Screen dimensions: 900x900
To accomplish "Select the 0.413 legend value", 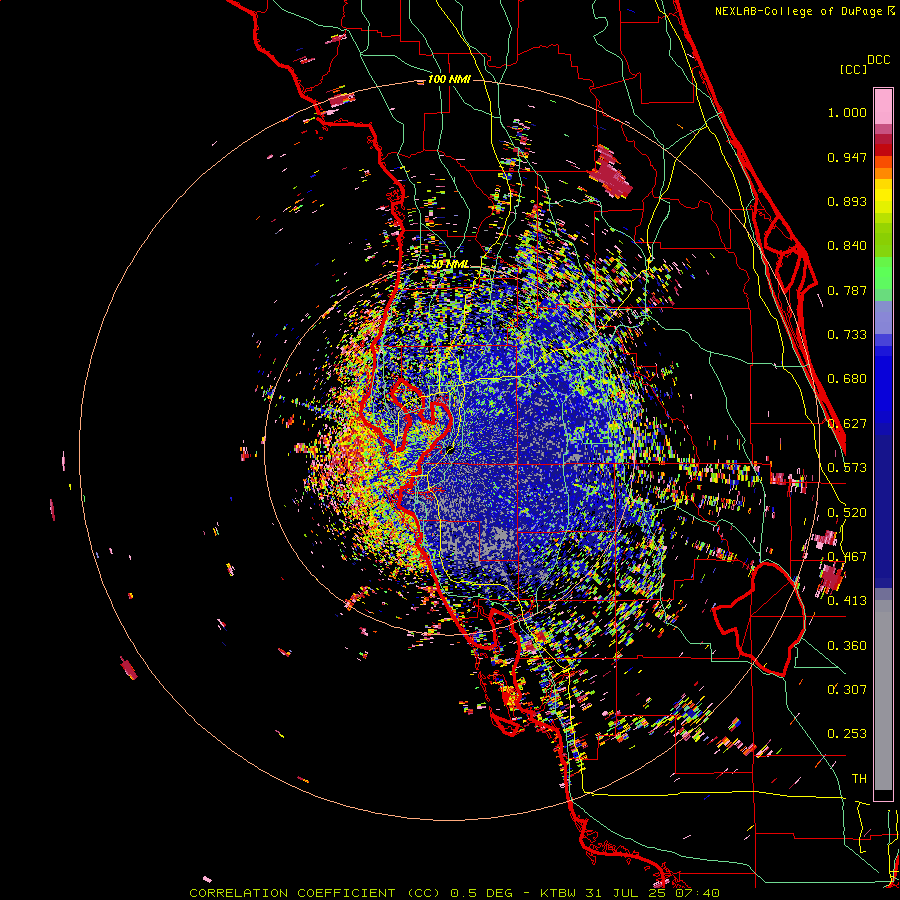I will click(x=847, y=601).
